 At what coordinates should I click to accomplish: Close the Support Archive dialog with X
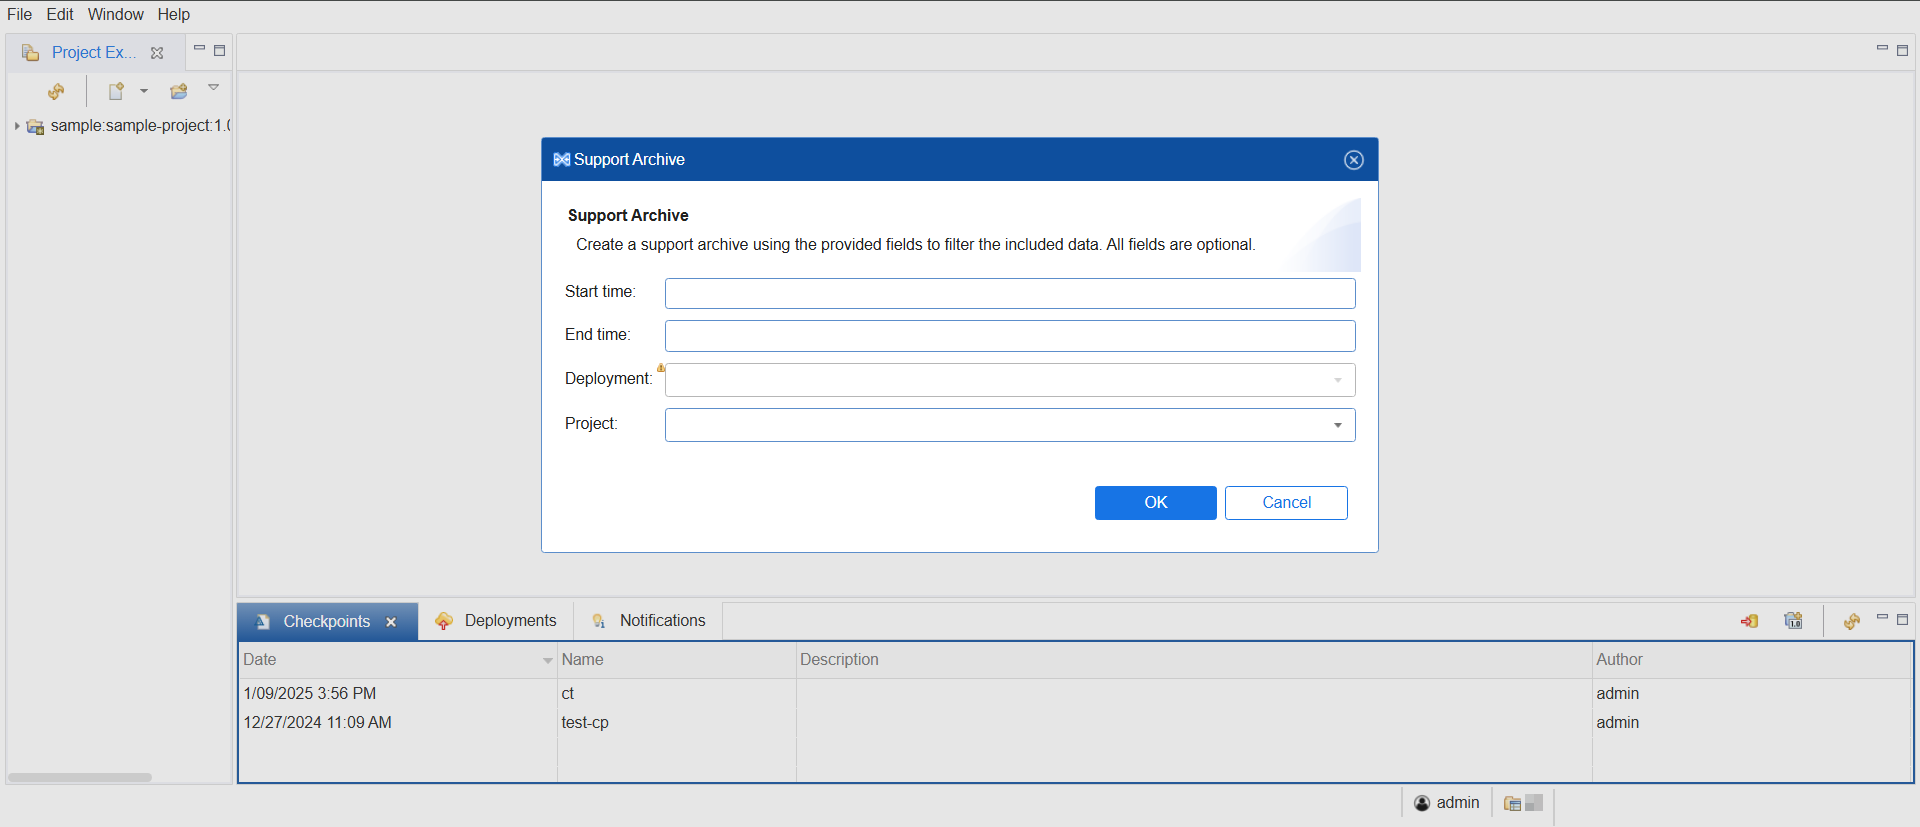click(x=1353, y=160)
